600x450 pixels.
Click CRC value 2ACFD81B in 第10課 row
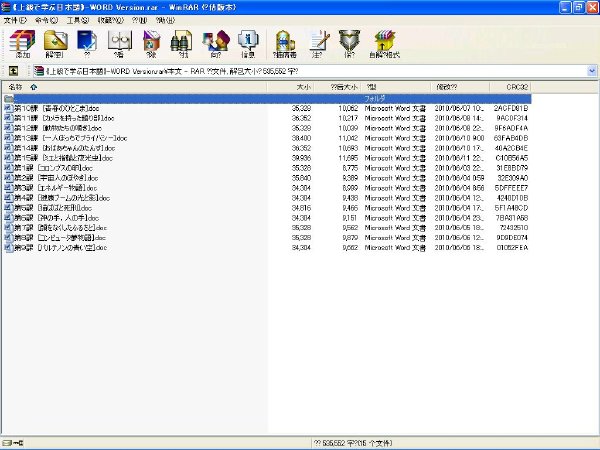[x=510, y=108]
